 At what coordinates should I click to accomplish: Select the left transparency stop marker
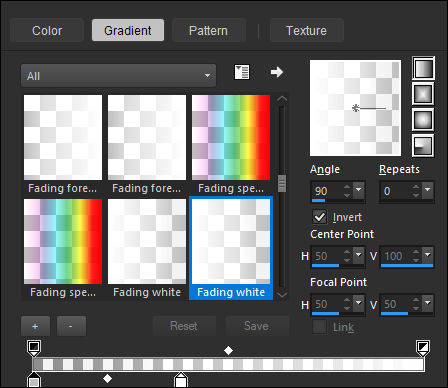[34, 348]
